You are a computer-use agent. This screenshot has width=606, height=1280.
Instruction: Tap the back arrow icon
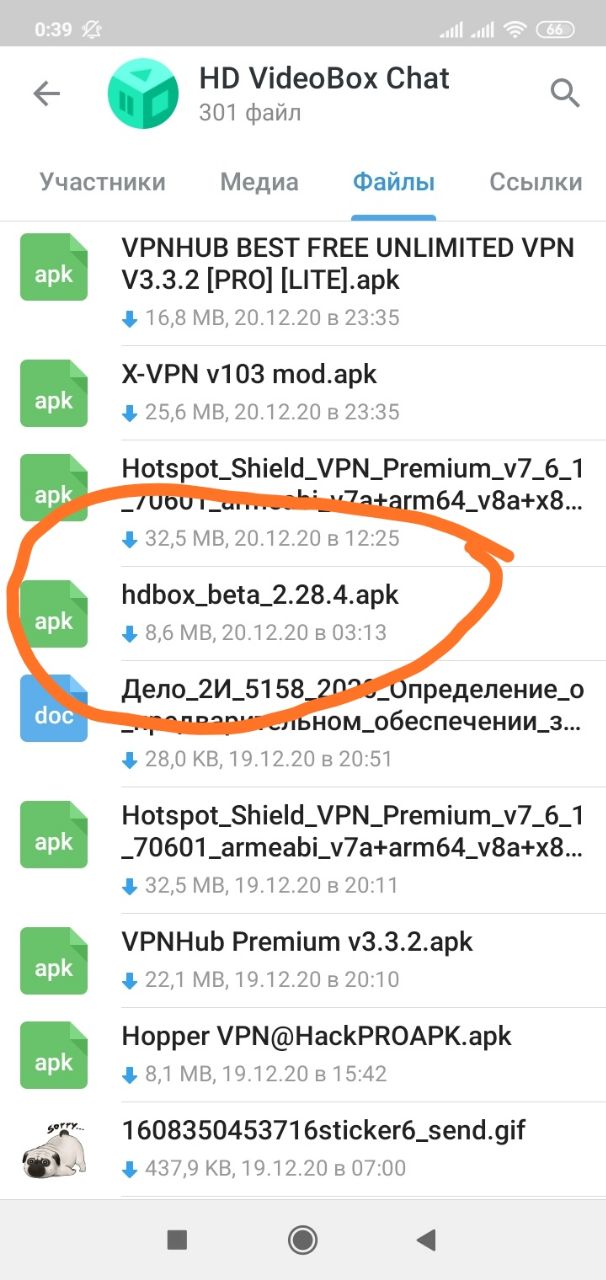click(x=47, y=94)
